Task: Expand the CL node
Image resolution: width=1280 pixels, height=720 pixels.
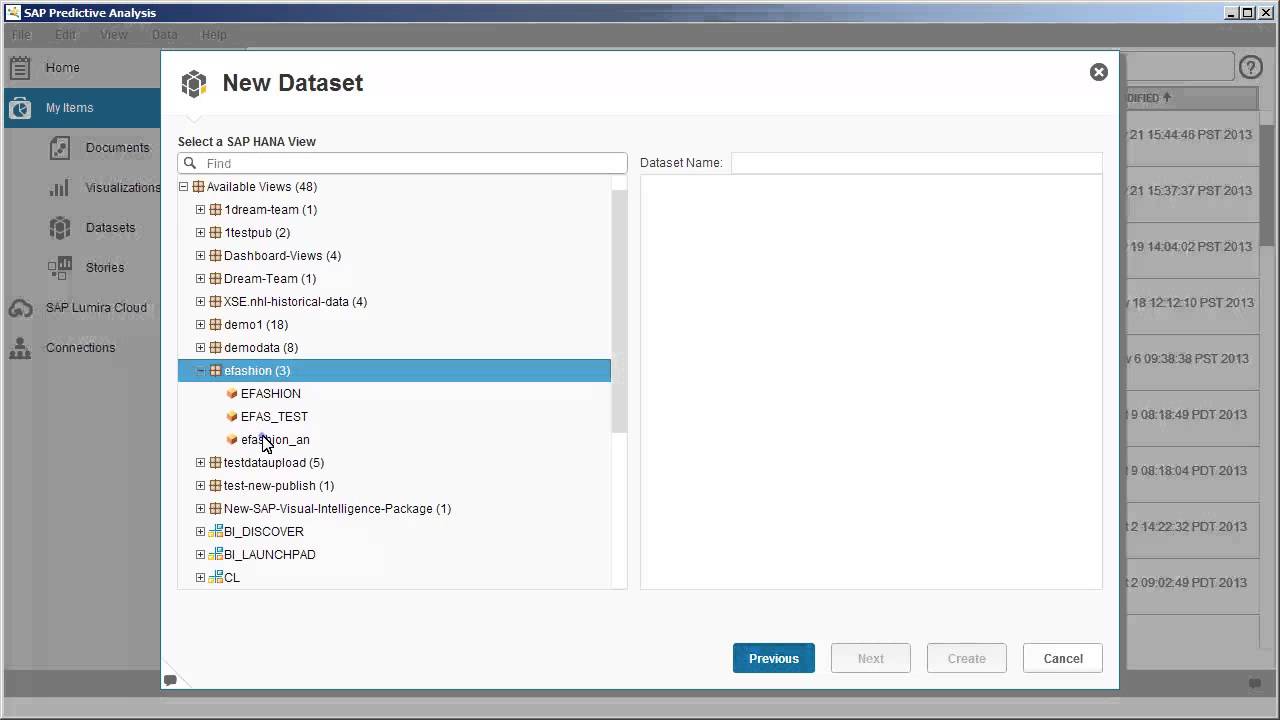Action: pos(201,578)
